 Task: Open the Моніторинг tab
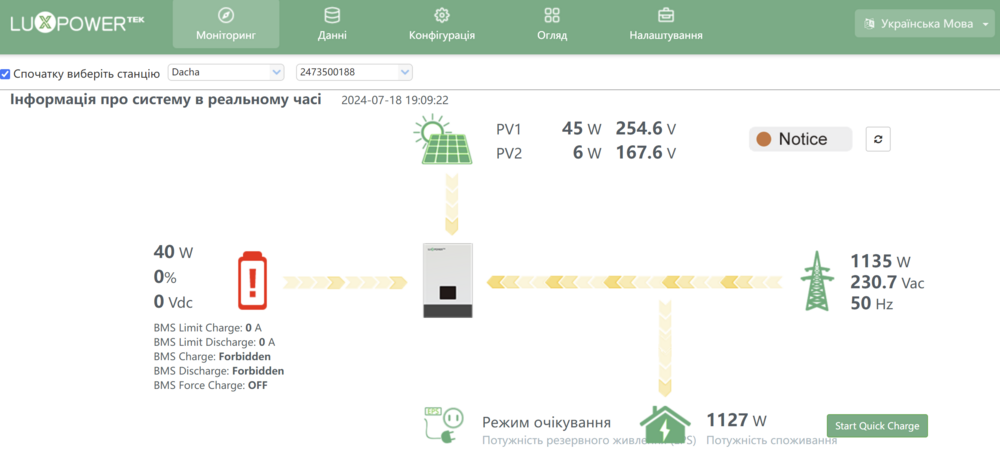[226, 24]
